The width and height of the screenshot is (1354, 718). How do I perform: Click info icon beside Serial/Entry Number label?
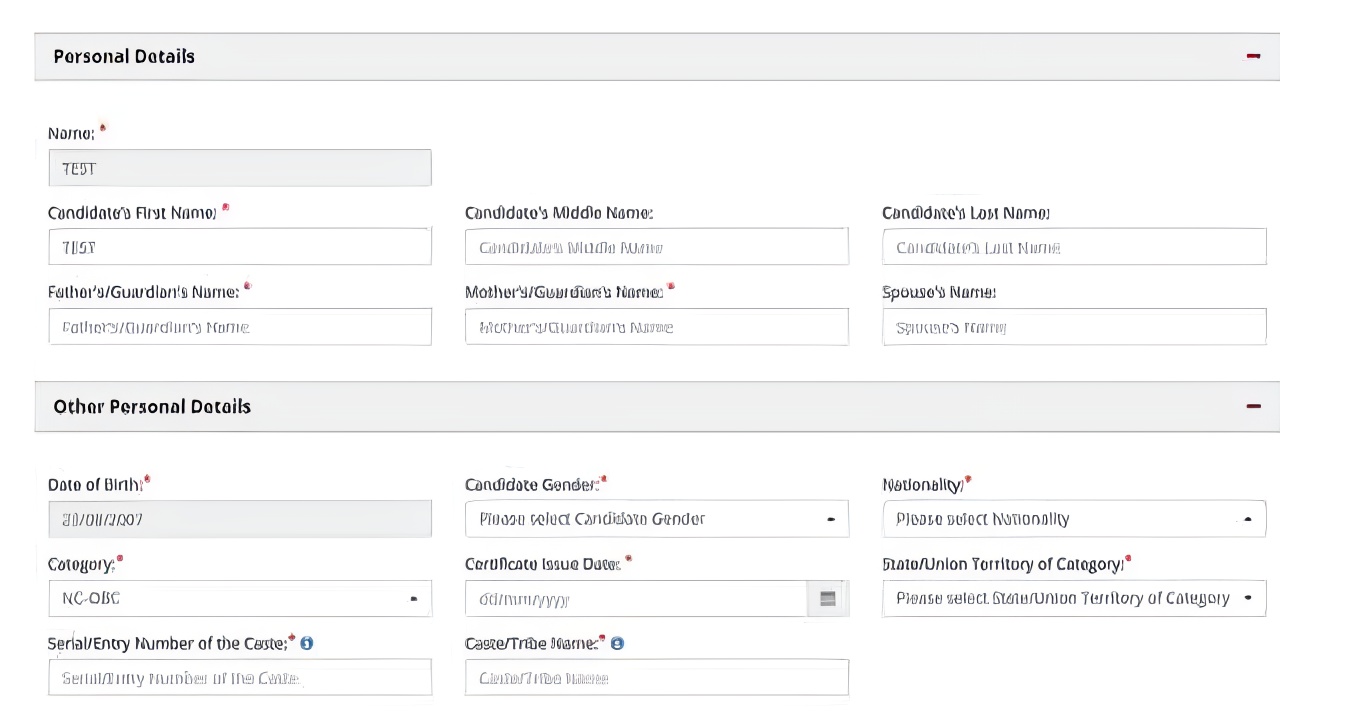(x=307, y=643)
